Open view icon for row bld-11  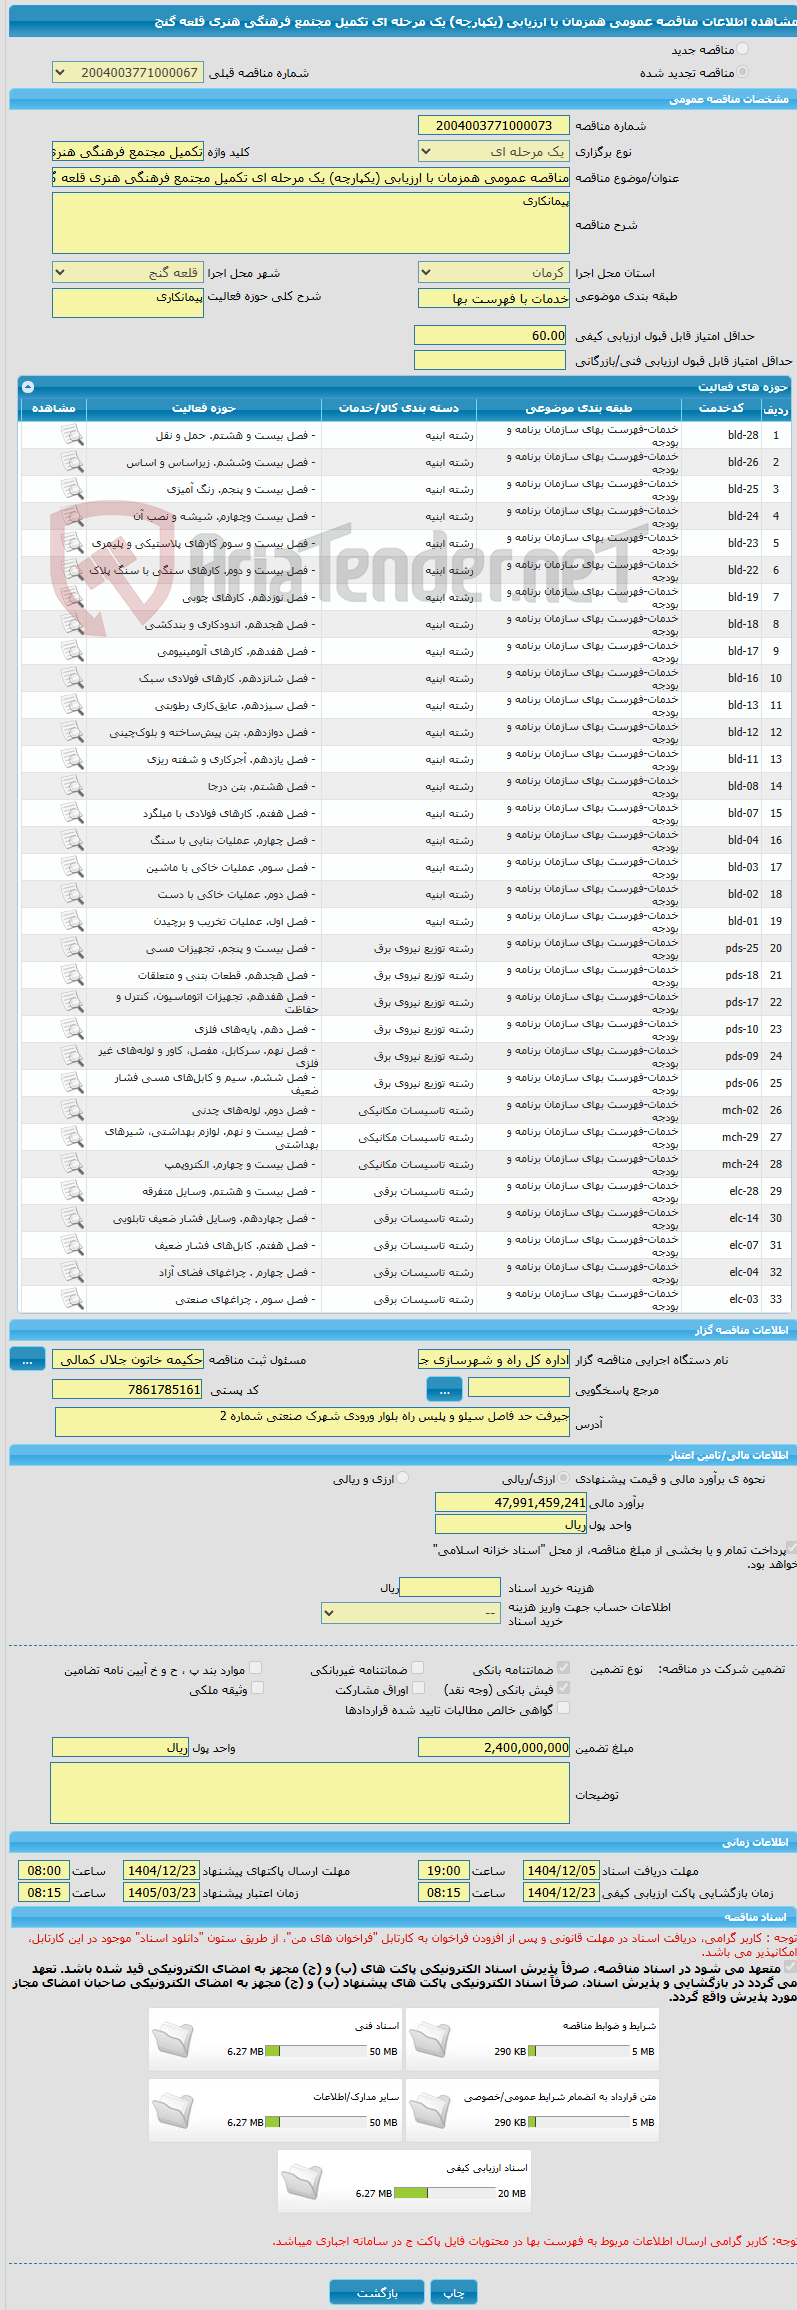(72, 759)
